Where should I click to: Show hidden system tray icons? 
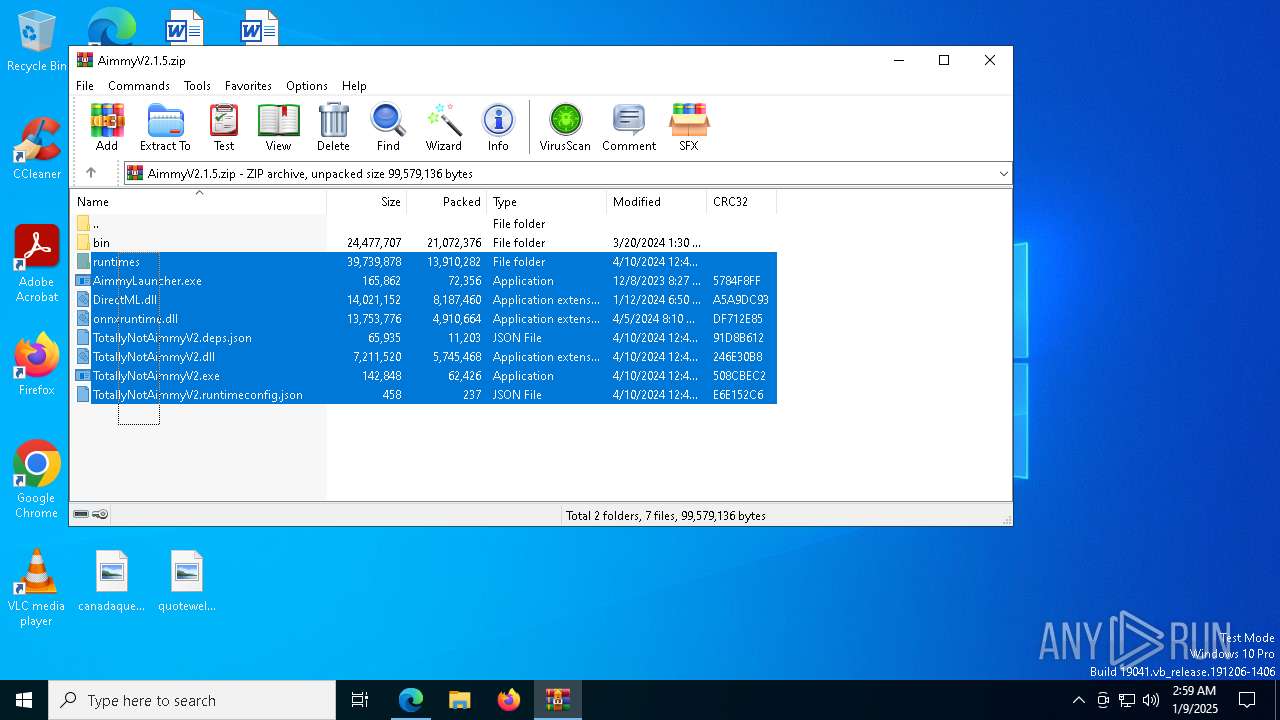point(1078,700)
